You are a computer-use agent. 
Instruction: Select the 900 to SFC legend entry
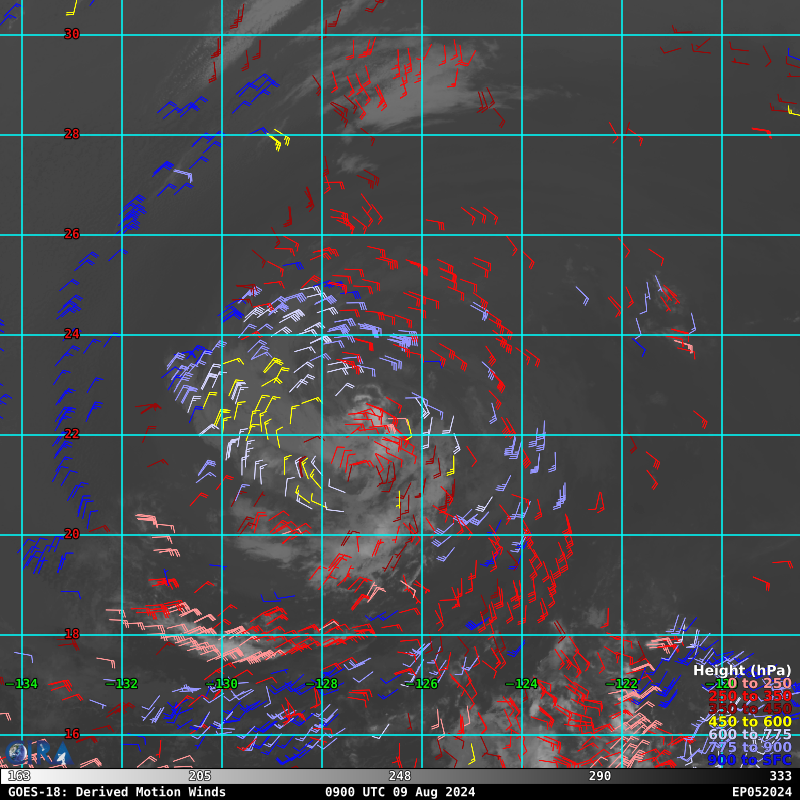[749, 760]
